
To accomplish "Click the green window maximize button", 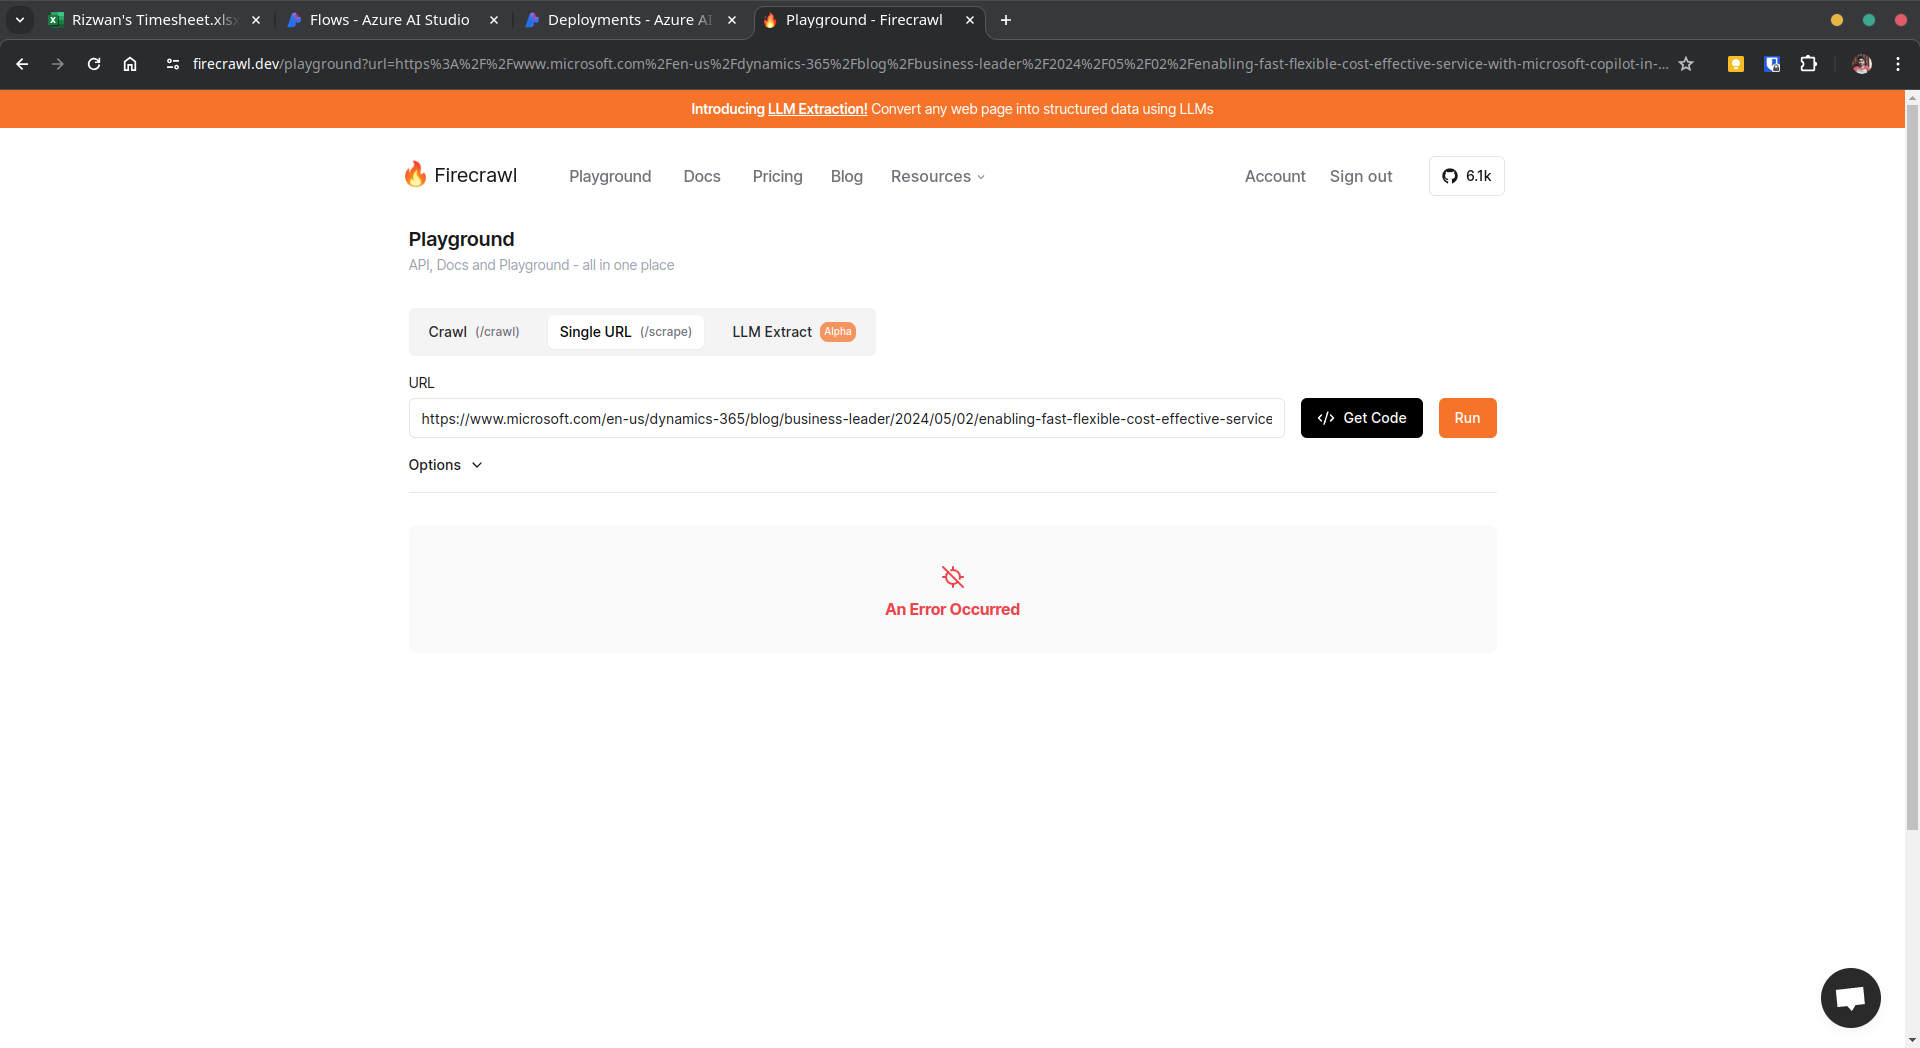I will pos(1869,20).
